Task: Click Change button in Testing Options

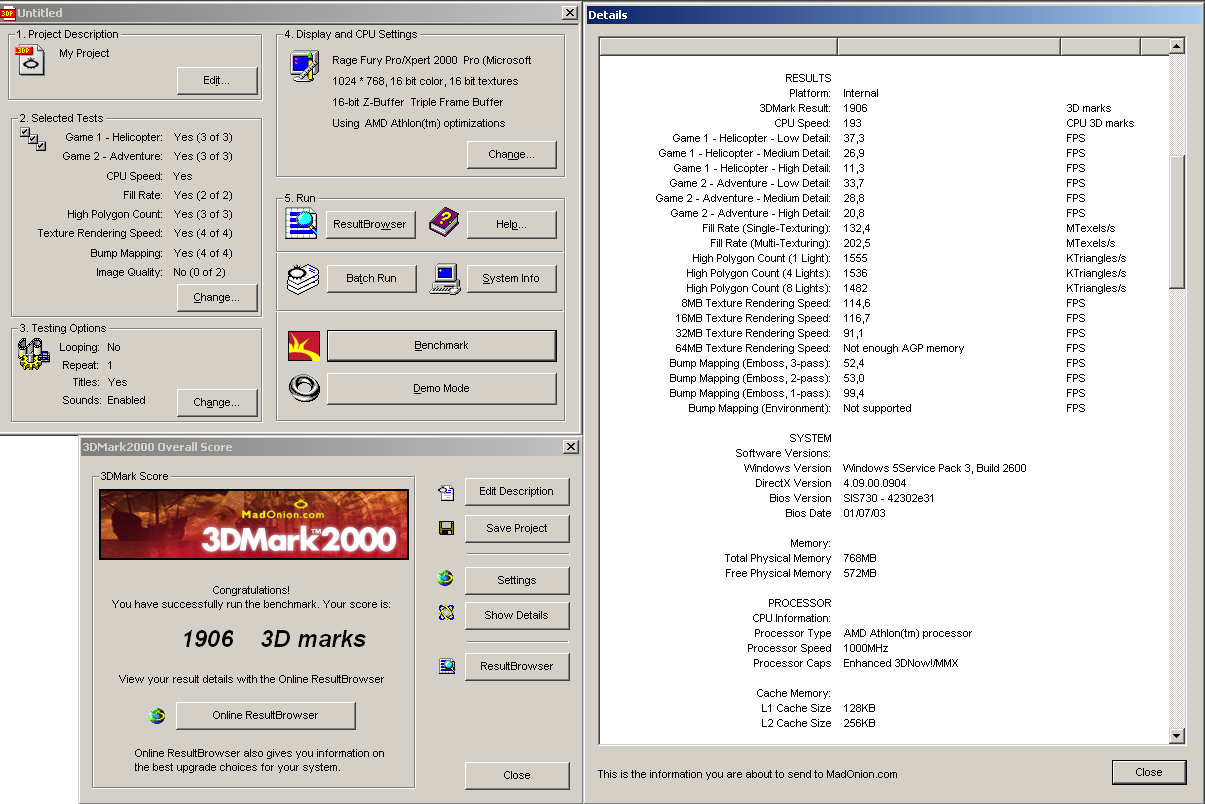Action: [x=217, y=402]
